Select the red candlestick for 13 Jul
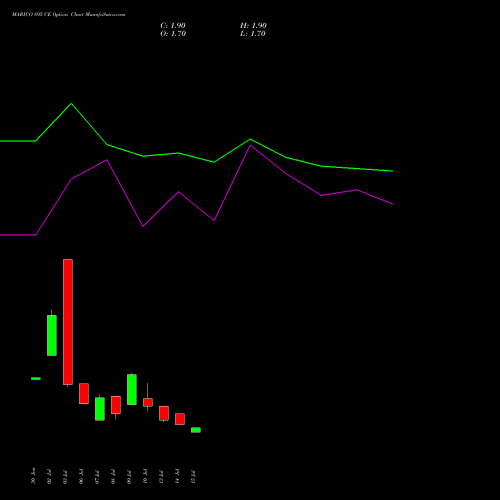The width and height of the screenshot is (500, 500). coord(164,413)
